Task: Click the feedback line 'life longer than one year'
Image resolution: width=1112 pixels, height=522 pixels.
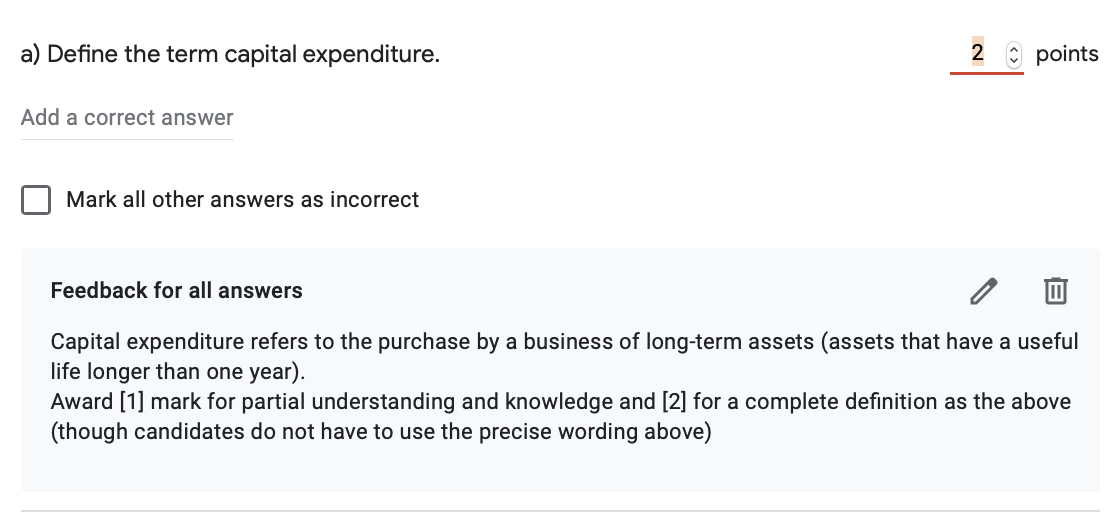Action: click(x=178, y=372)
